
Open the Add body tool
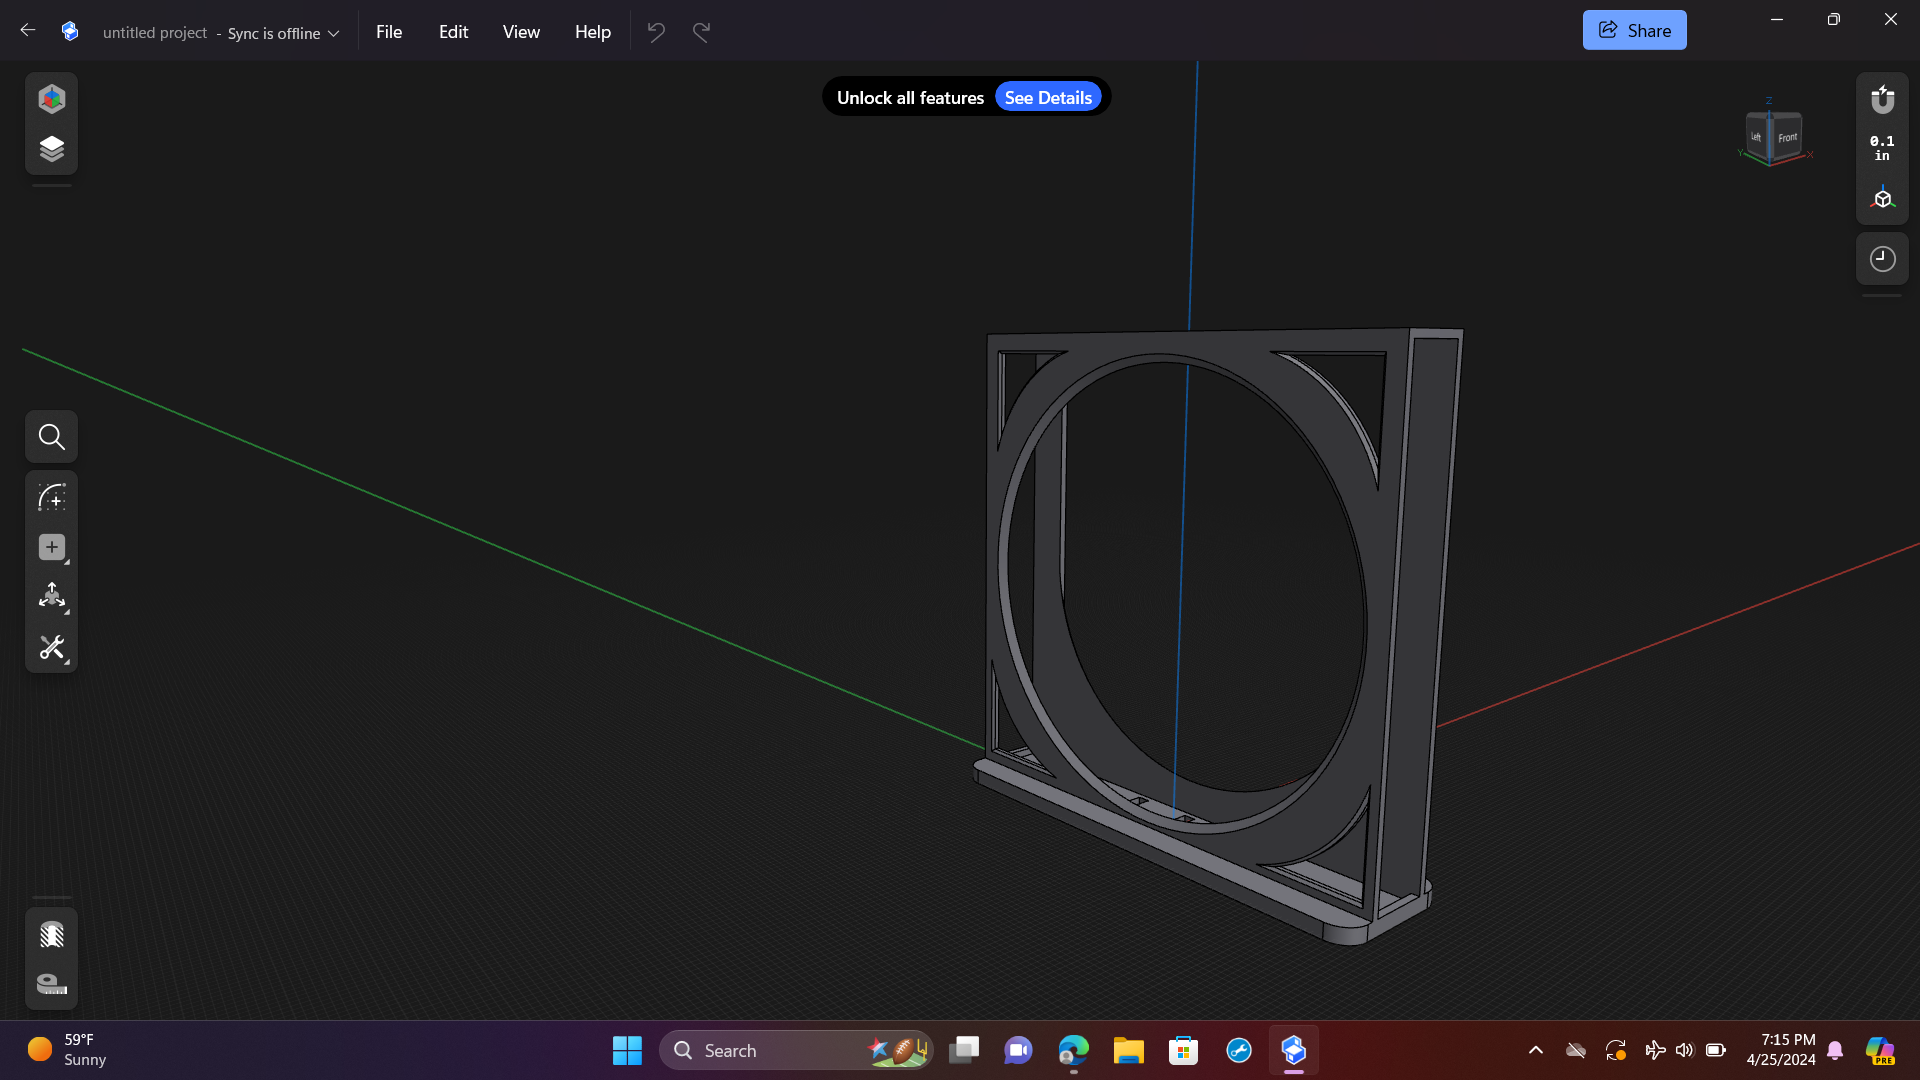coord(51,547)
